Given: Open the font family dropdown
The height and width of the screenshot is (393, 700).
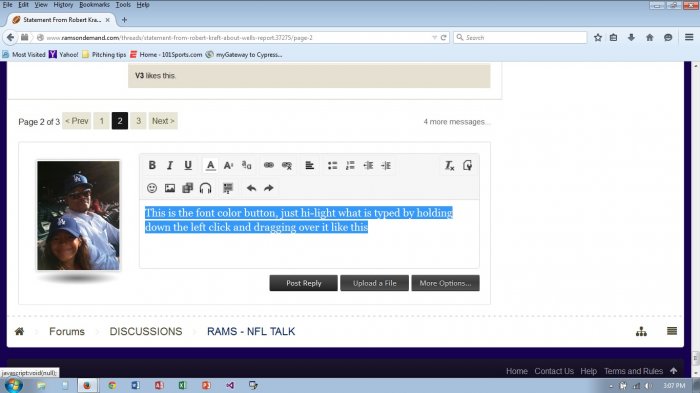Looking at the screenshot, I should pos(246,165).
